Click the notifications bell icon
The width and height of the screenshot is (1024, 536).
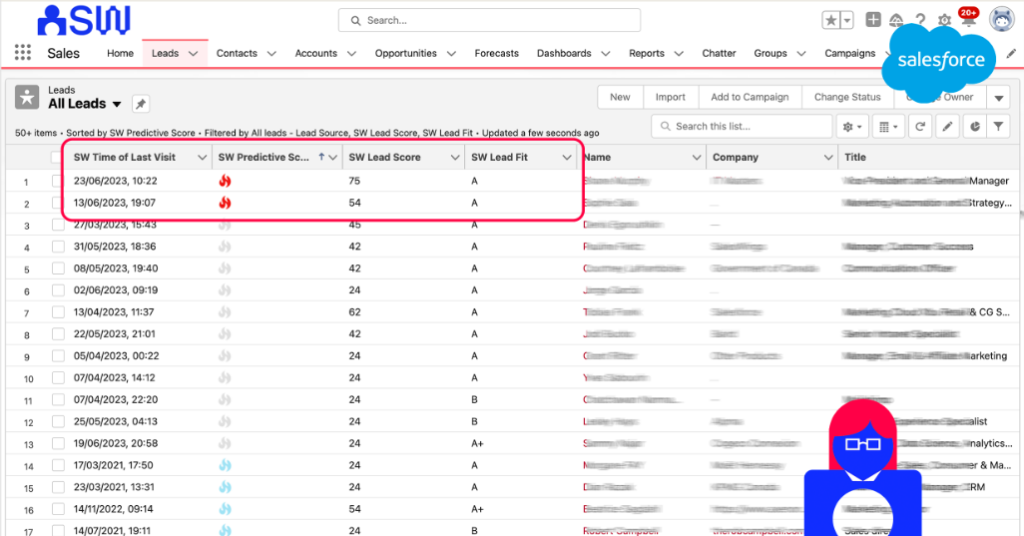(966, 21)
